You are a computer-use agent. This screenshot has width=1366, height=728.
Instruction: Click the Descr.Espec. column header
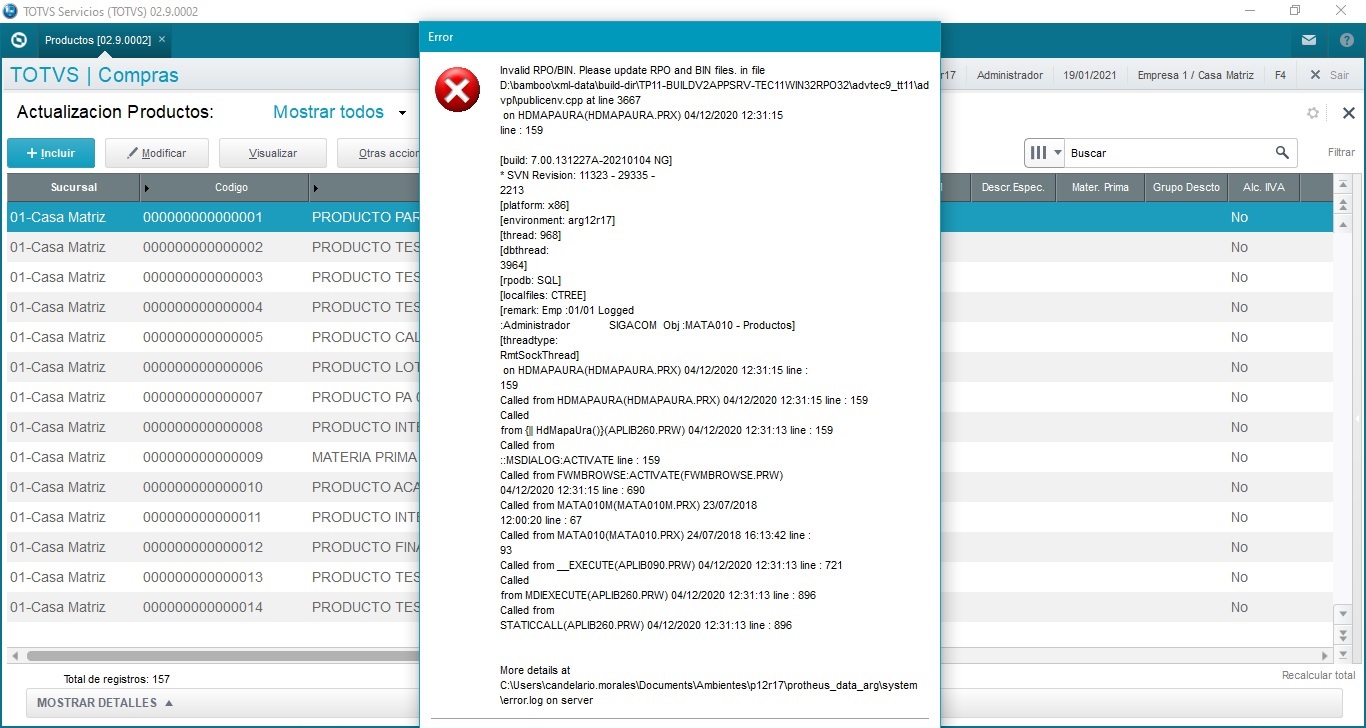[x=1013, y=187]
